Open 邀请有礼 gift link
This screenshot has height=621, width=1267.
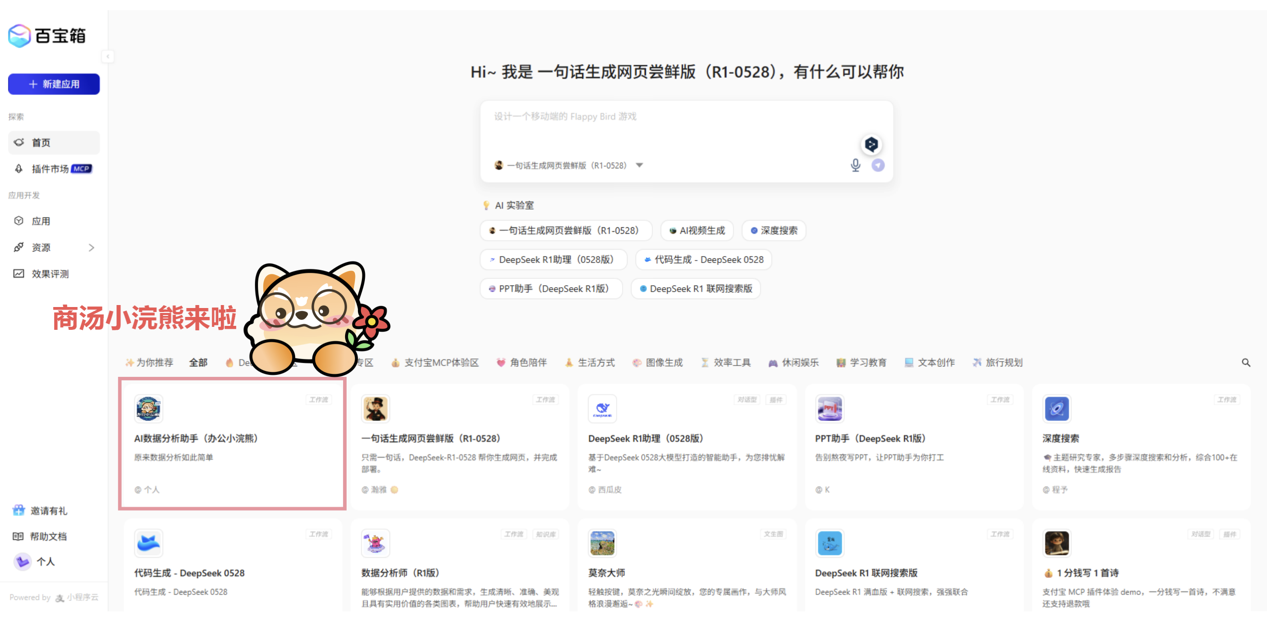40,510
